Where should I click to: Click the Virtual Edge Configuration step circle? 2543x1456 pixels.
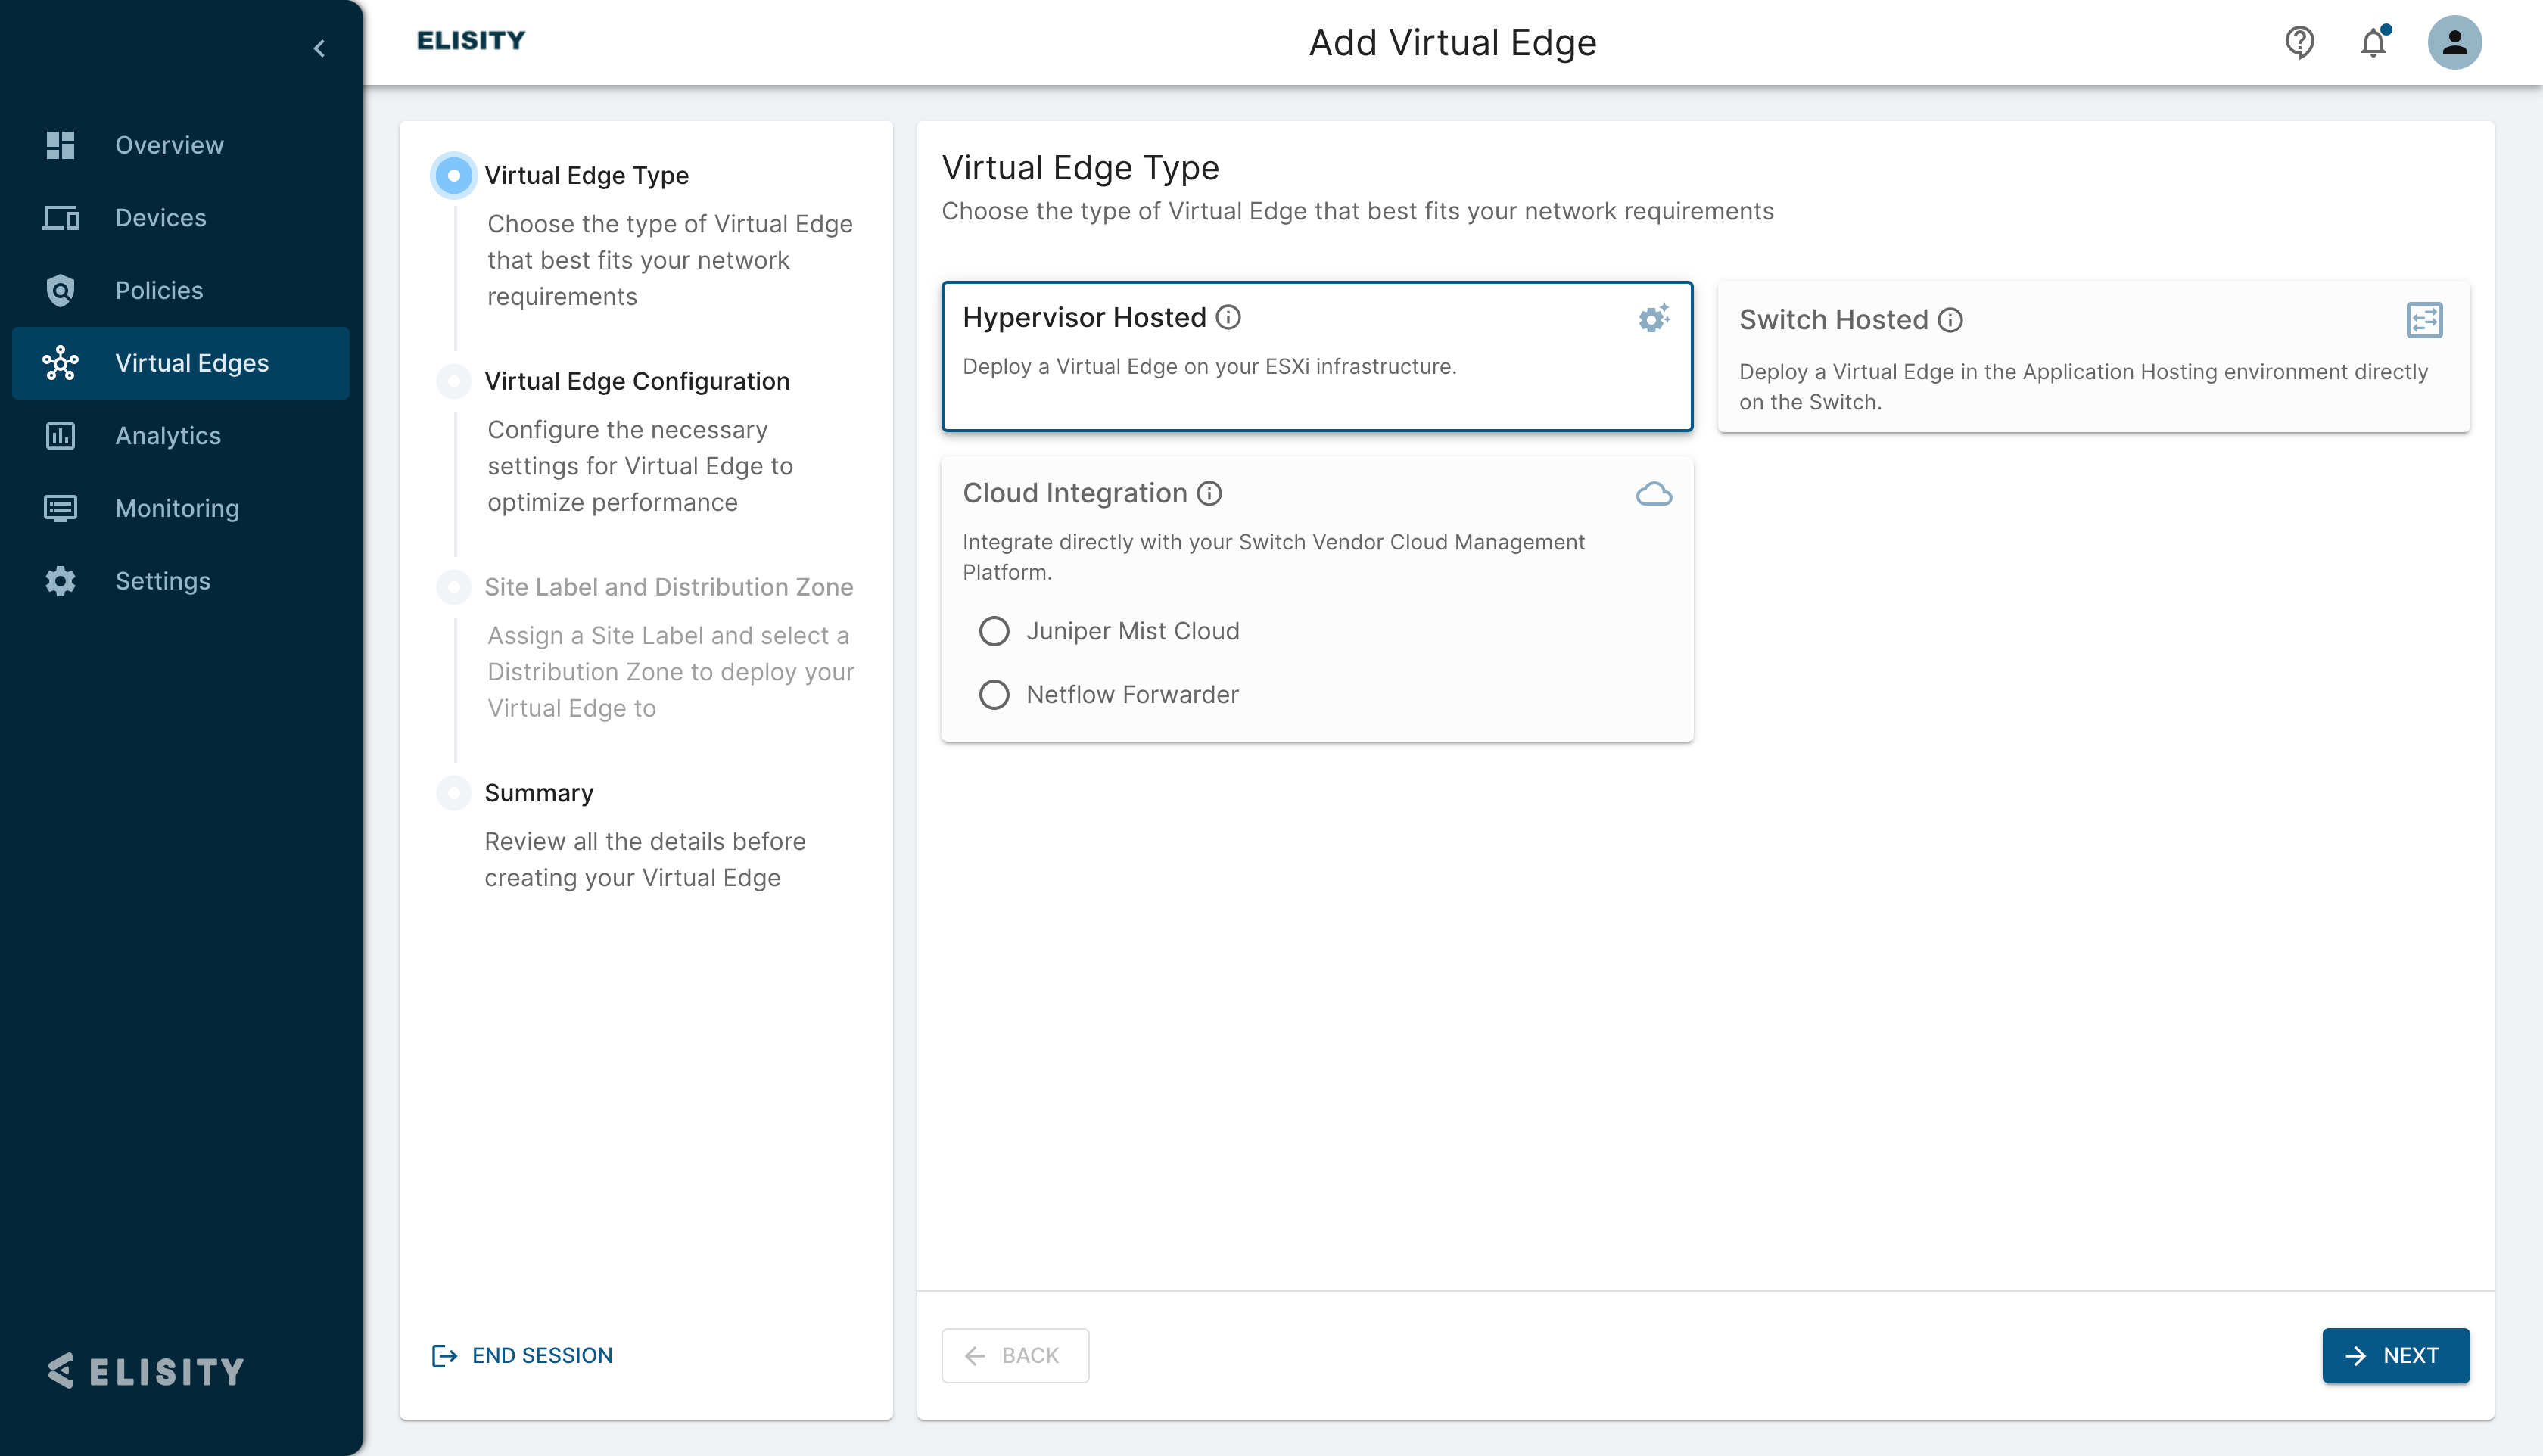coord(454,381)
